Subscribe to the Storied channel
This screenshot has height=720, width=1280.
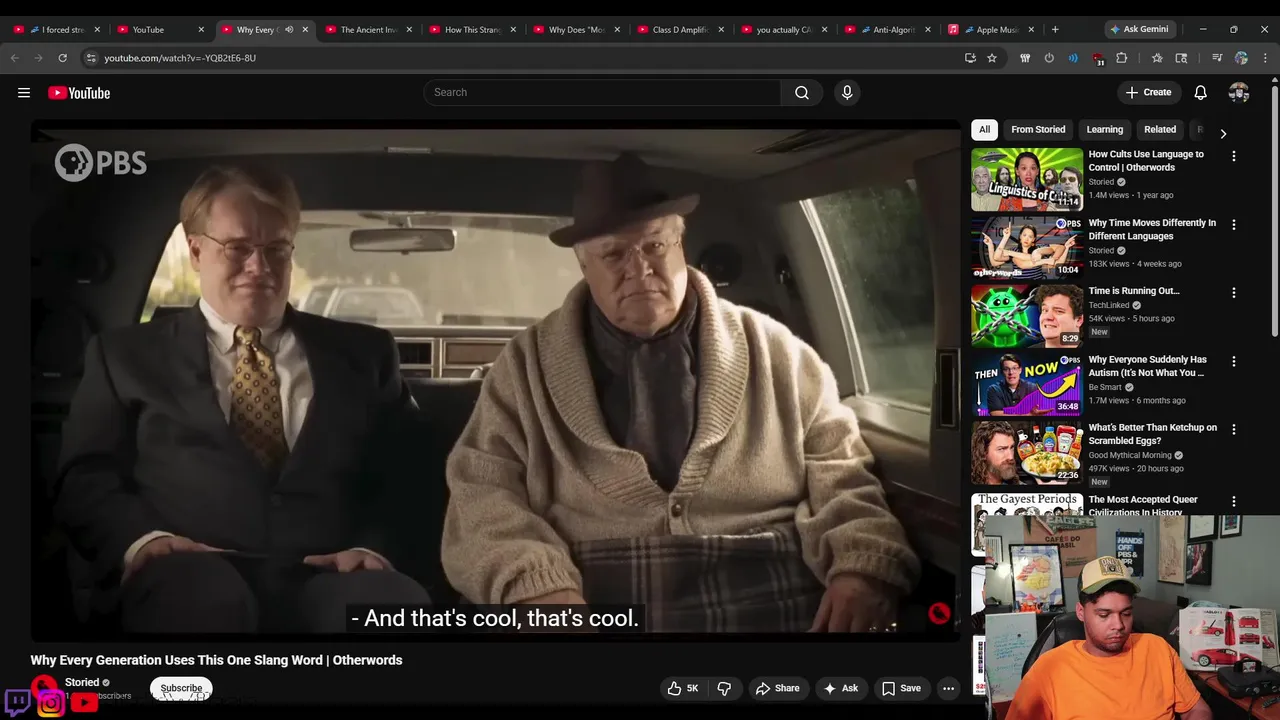[181, 688]
